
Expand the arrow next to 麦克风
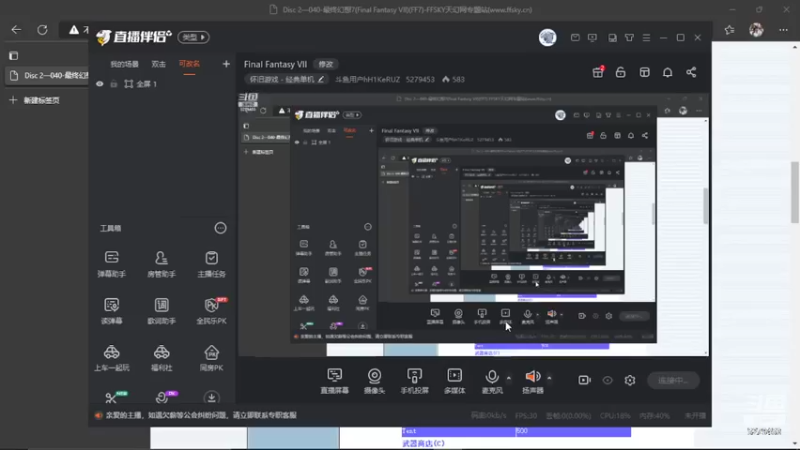coord(509,378)
